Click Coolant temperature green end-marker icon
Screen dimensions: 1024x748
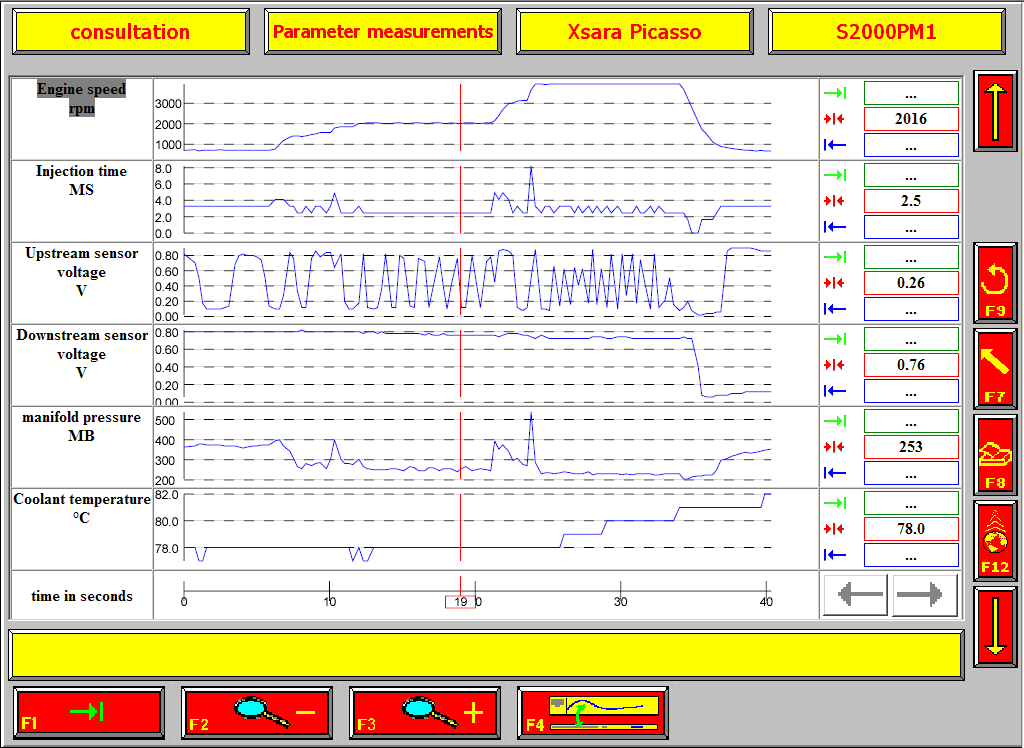coord(835,503)
